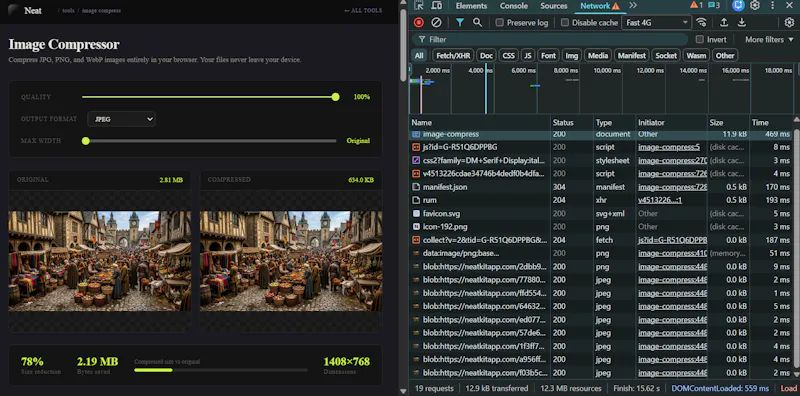The width and height of the screenshot is (800, 396).
Task: Open the Fast 4G throttling dropdown
Action: click(657, 22)
